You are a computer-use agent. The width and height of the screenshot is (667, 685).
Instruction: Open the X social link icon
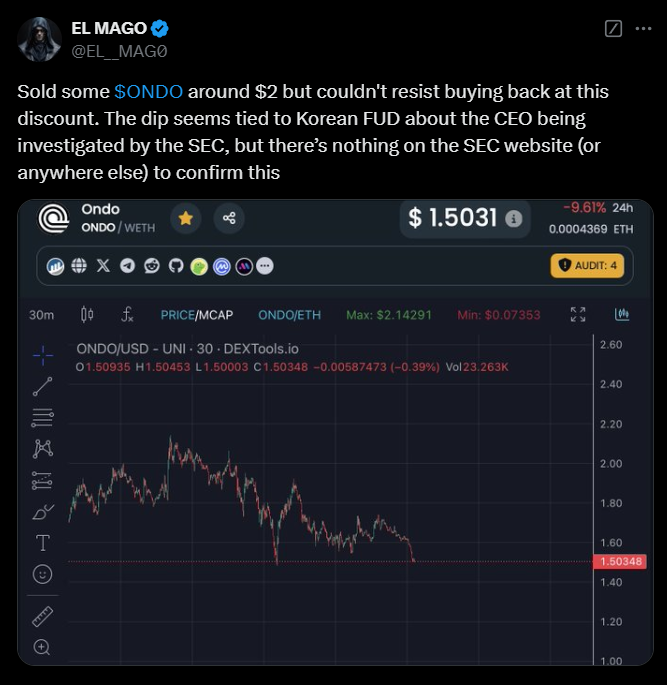click(104, 266)
